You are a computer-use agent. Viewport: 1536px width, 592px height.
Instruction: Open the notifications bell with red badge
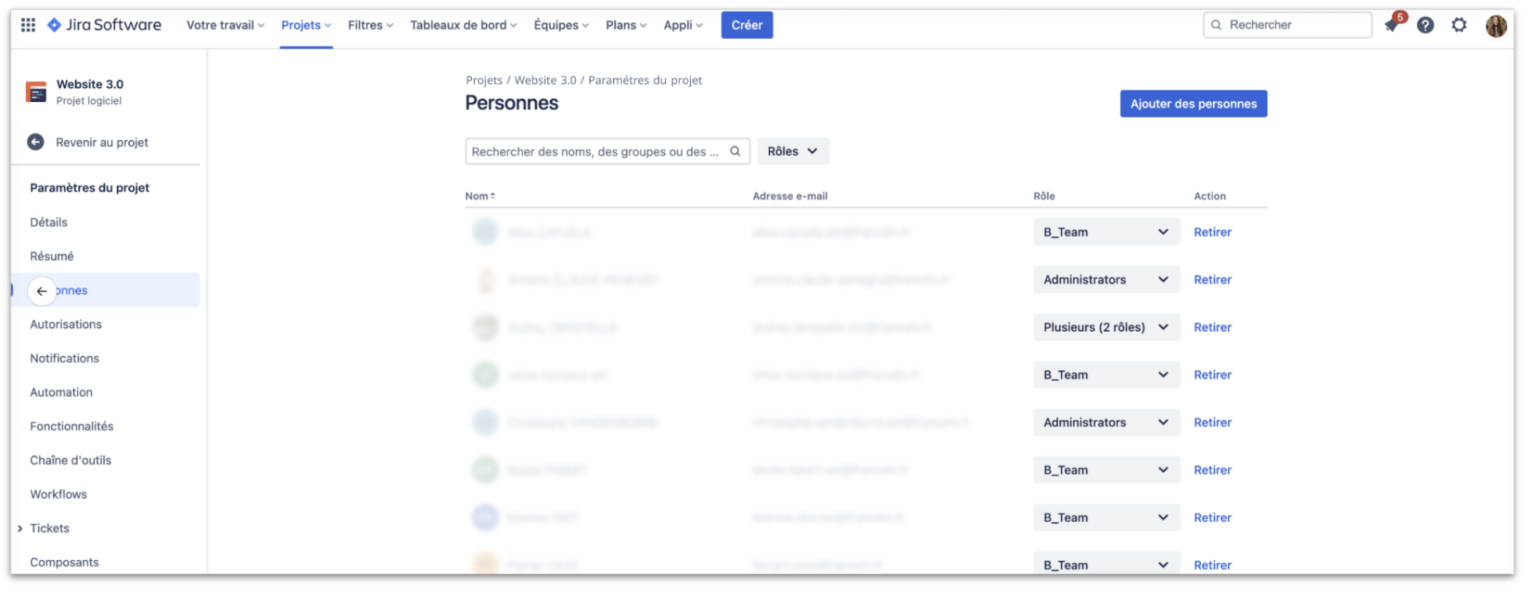(x=1391, y=25)
